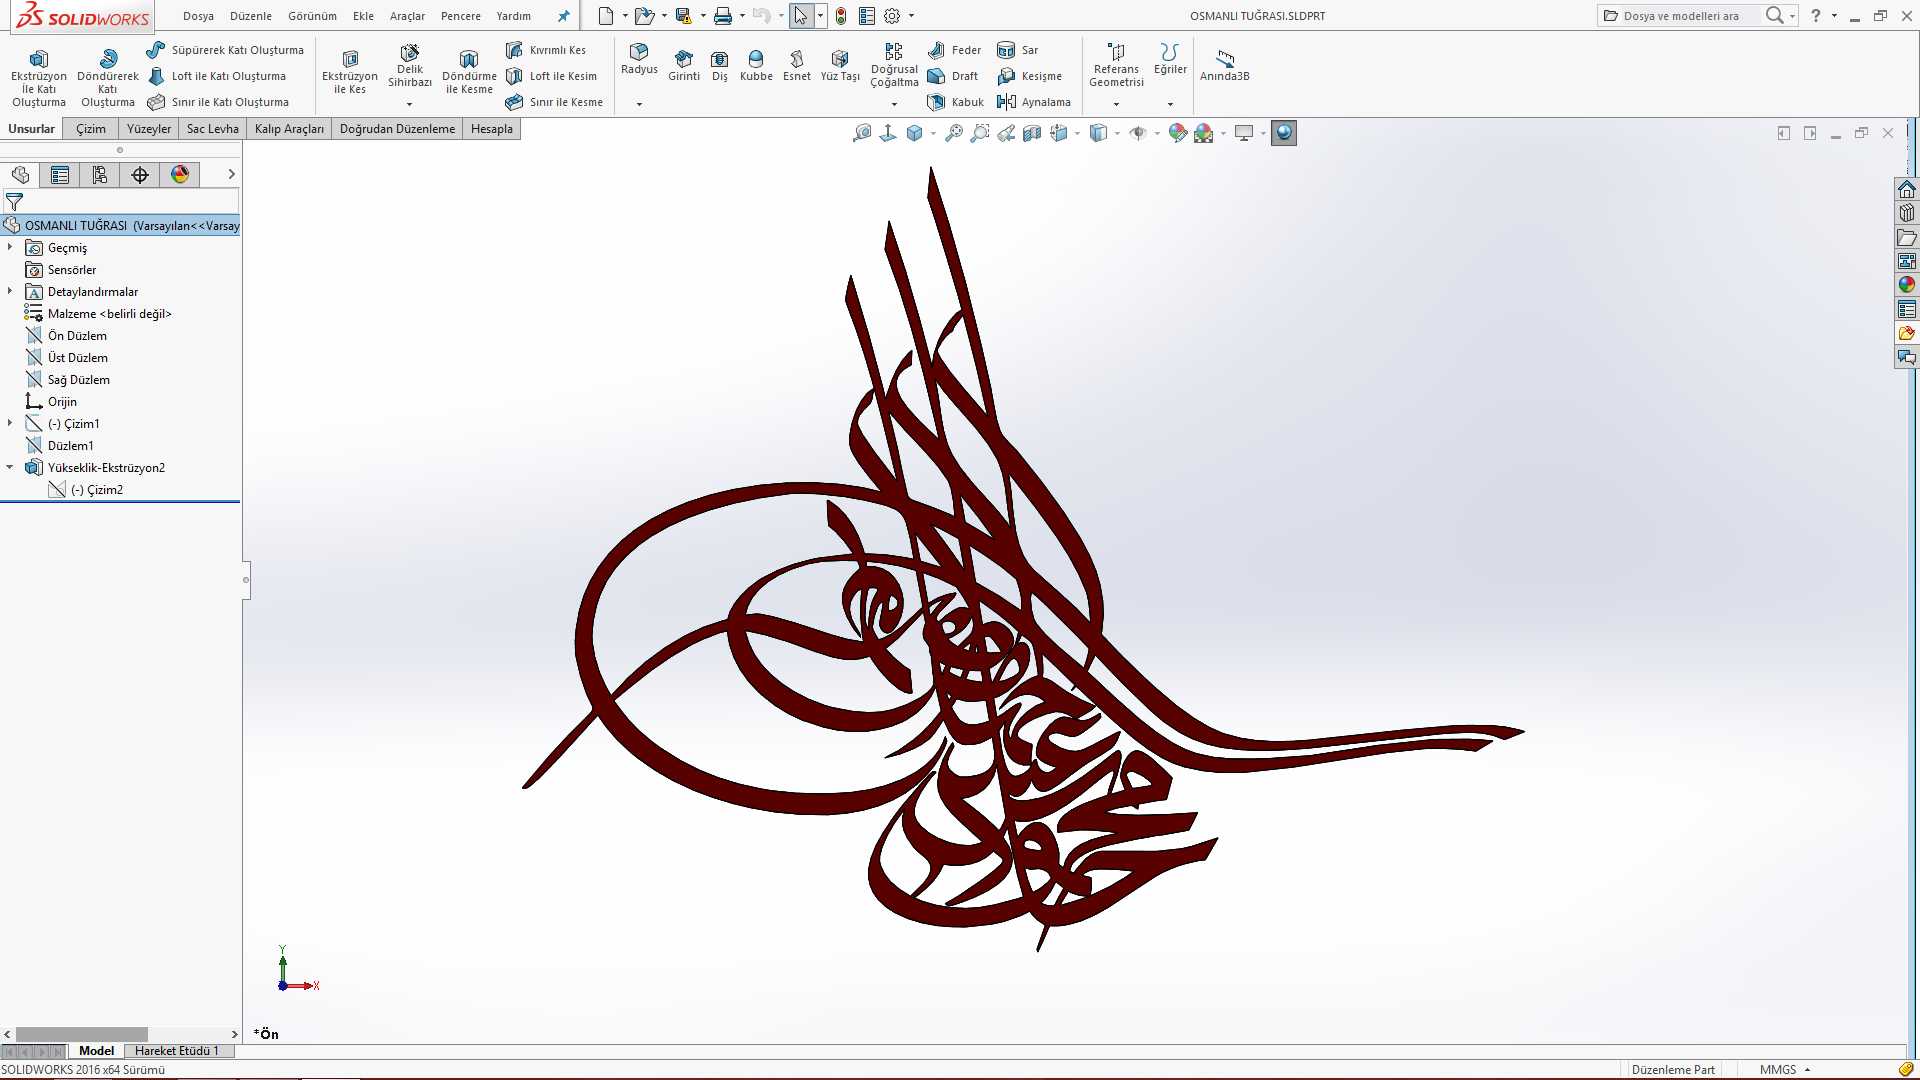The image size is (1920, 1080).
Task: Click the Esnet flex tool
Action: 797,66
